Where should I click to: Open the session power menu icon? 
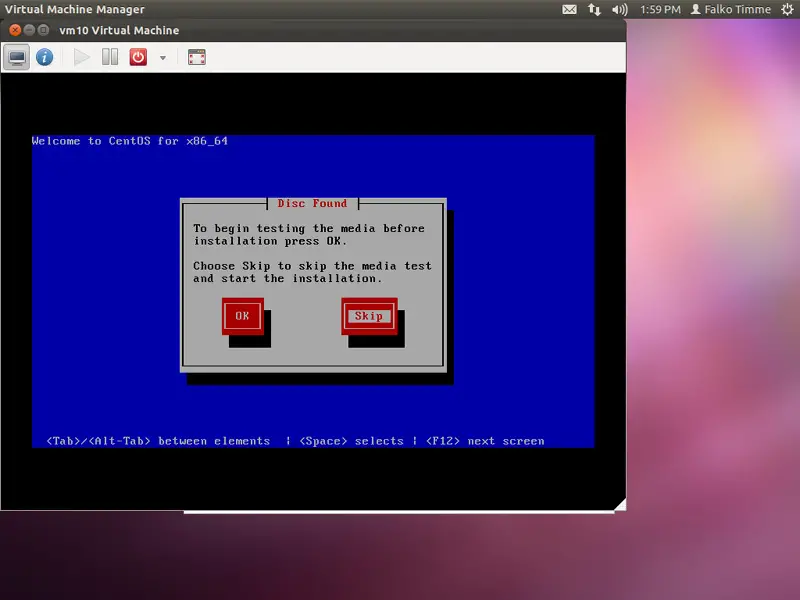coord(787,9)
